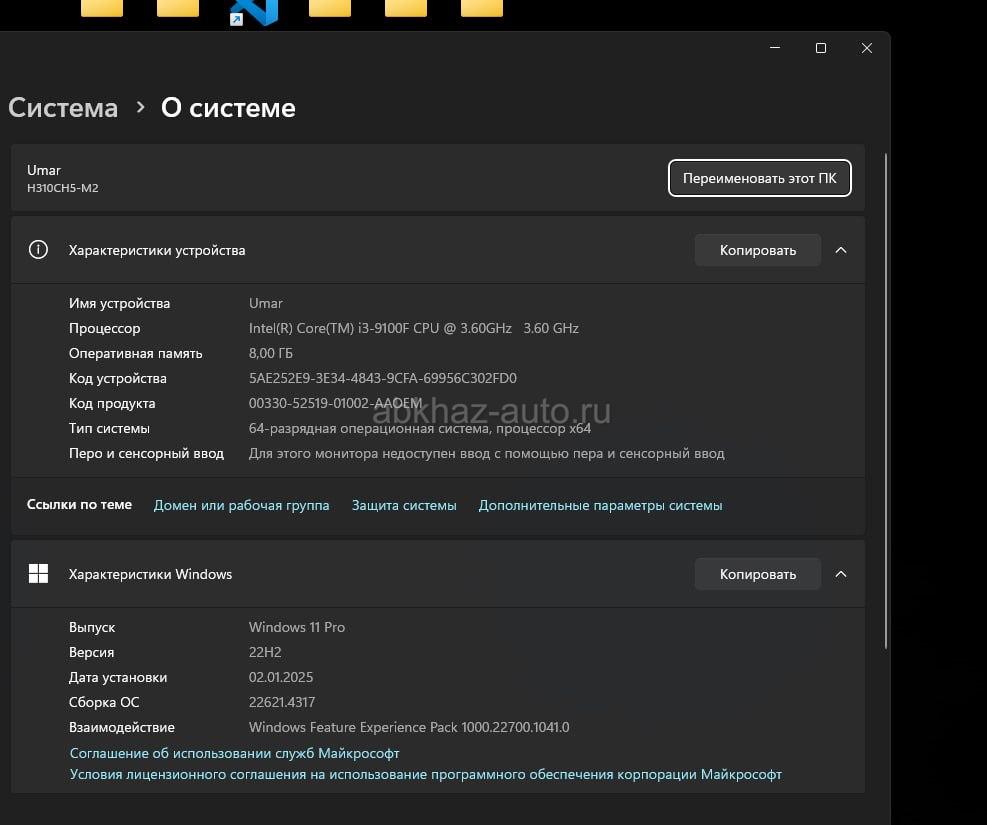The image size is (987, 825).
Task: Collapse the Характеристики Windows section
Action: click(x=841, y=574)
